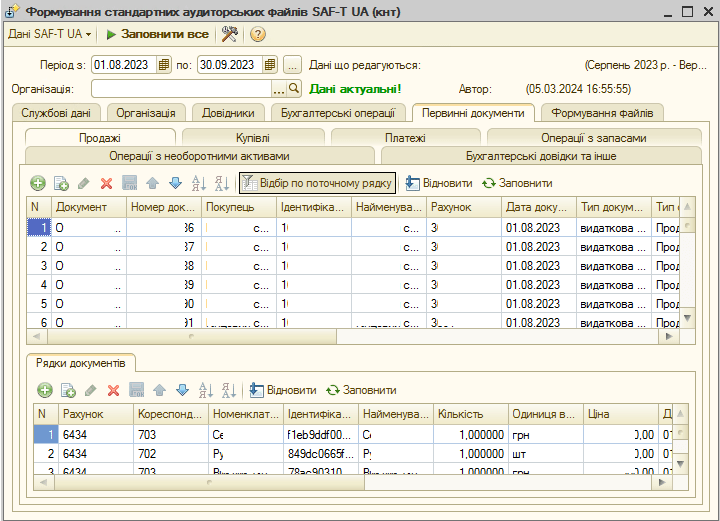
Task: Click the Рахунок header in documents table
Action: click(x=464, y=207)
